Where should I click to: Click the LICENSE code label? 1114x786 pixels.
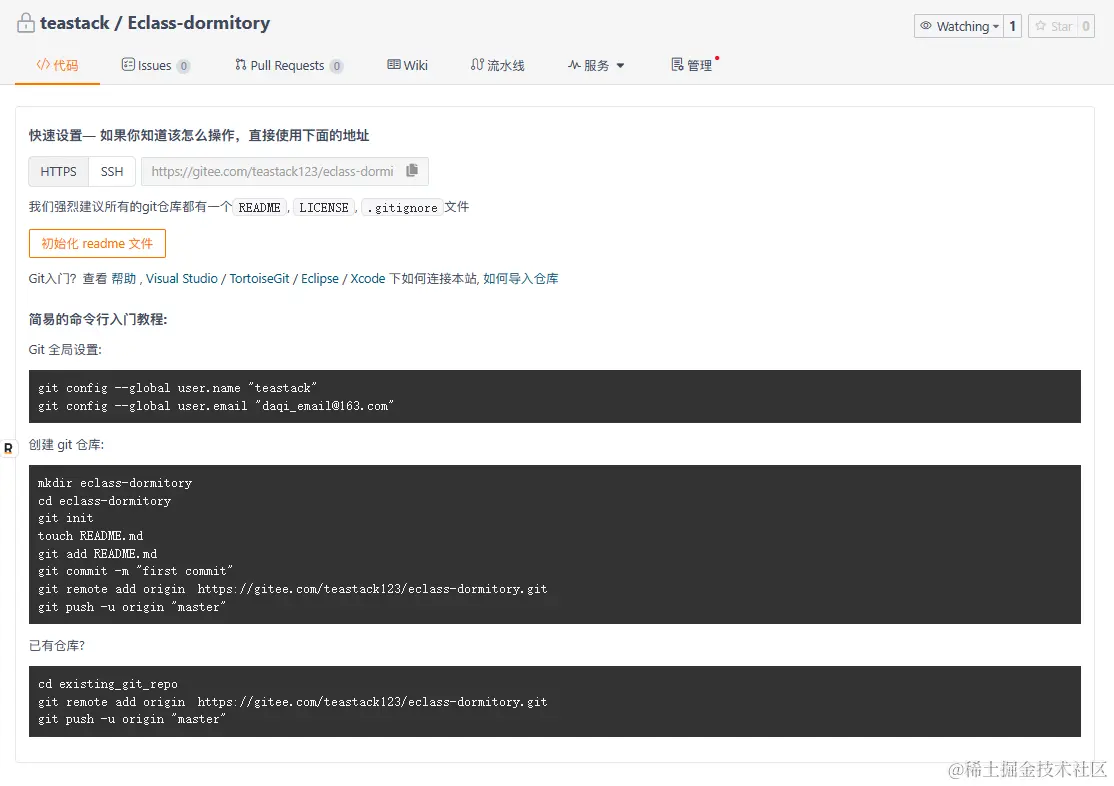point(324,208)
